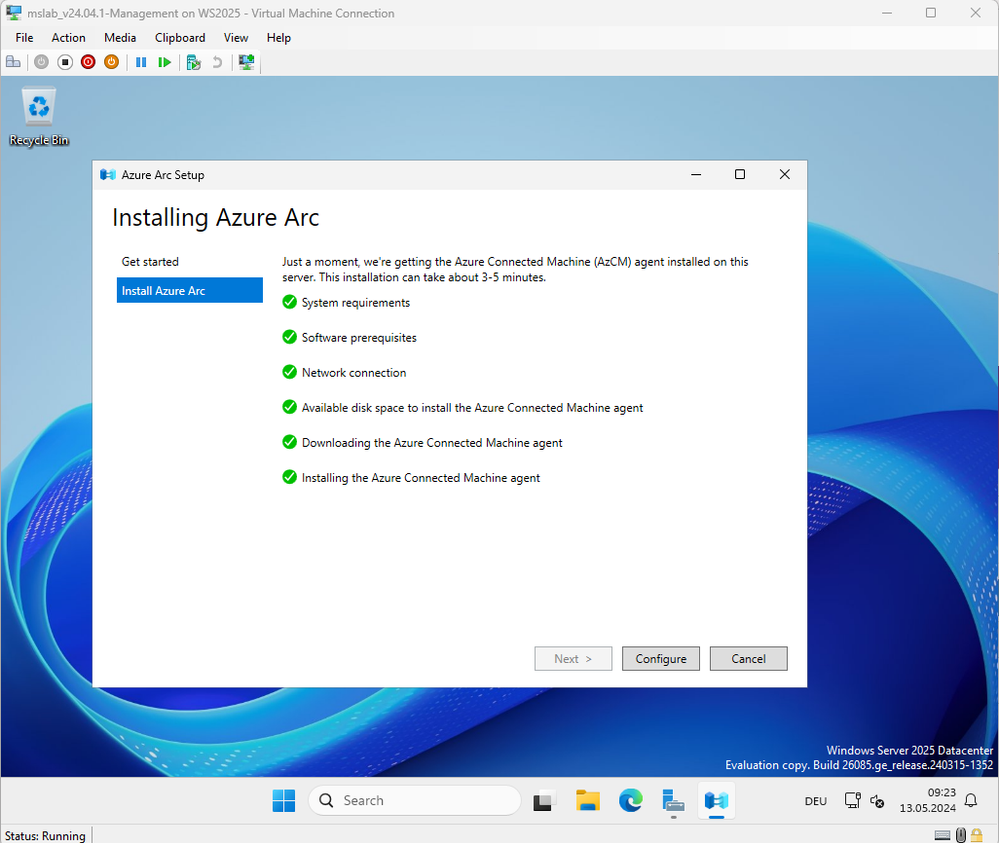Click the lock icon in VM status bar
Viewport: 999px width, 843px height.
(977, 835)
